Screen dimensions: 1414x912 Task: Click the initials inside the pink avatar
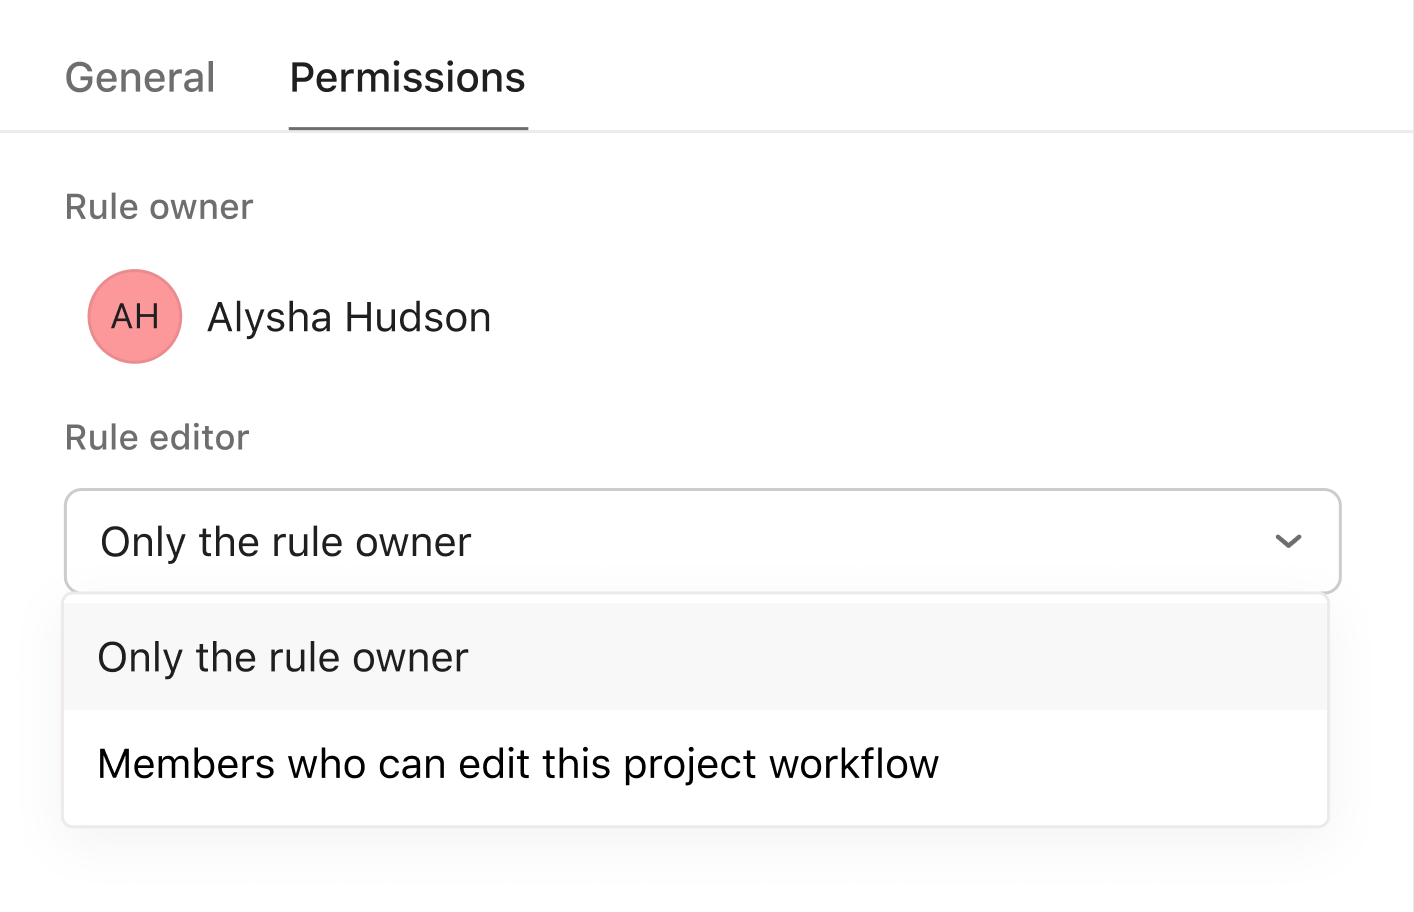click(135, 317)
